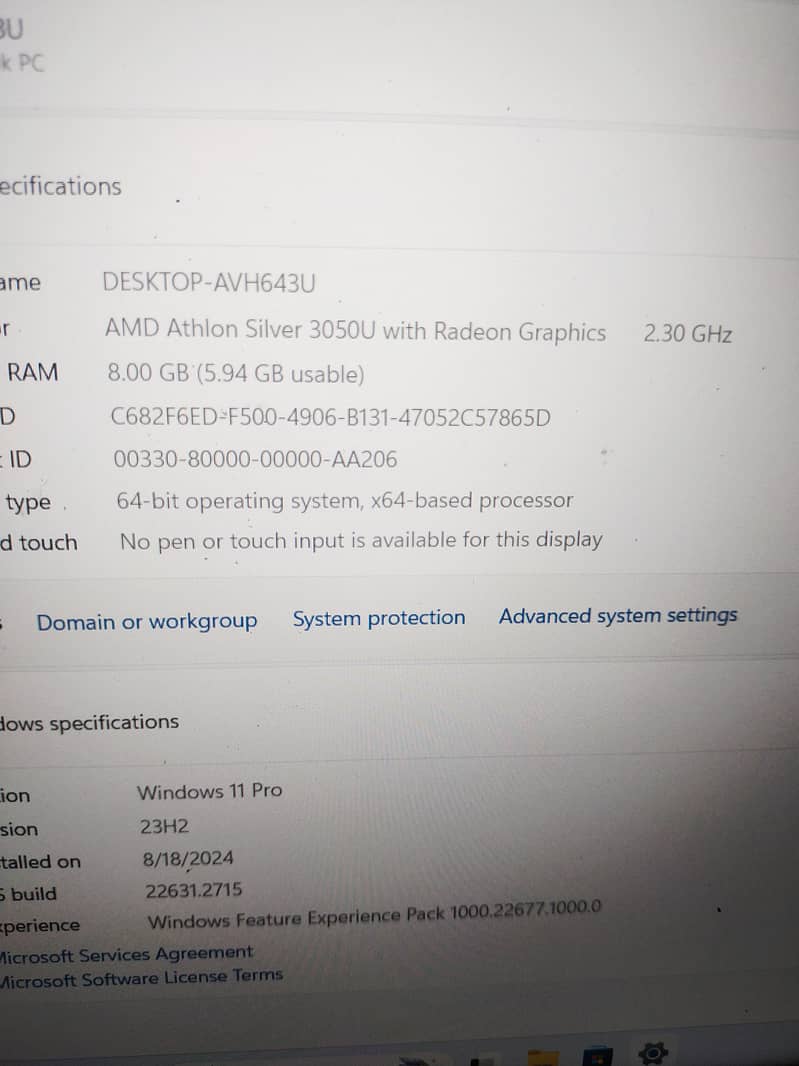Collapse the Device specifications section header
Screen dimensions: 799x1066
click(x=61, y=186)
